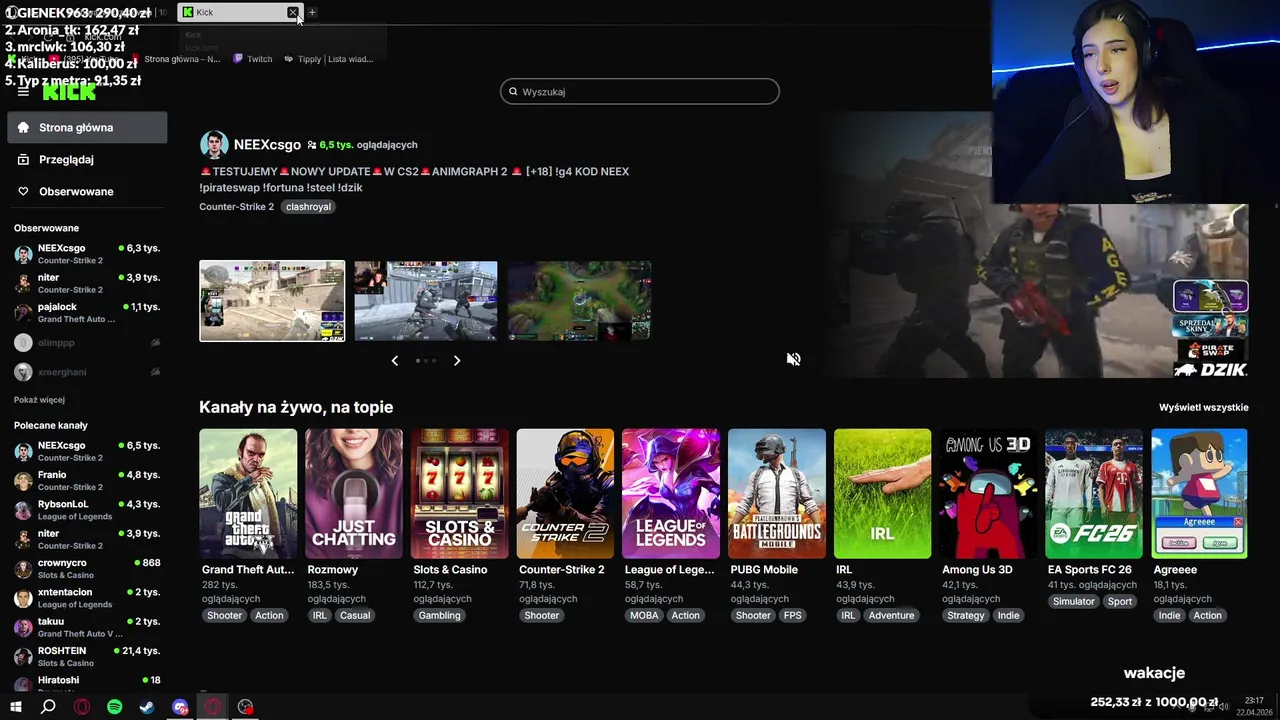1280x720 pixels.
Task: Select first featured stream thumbnail
Action: pyautogui.click(x=272, y=301)
